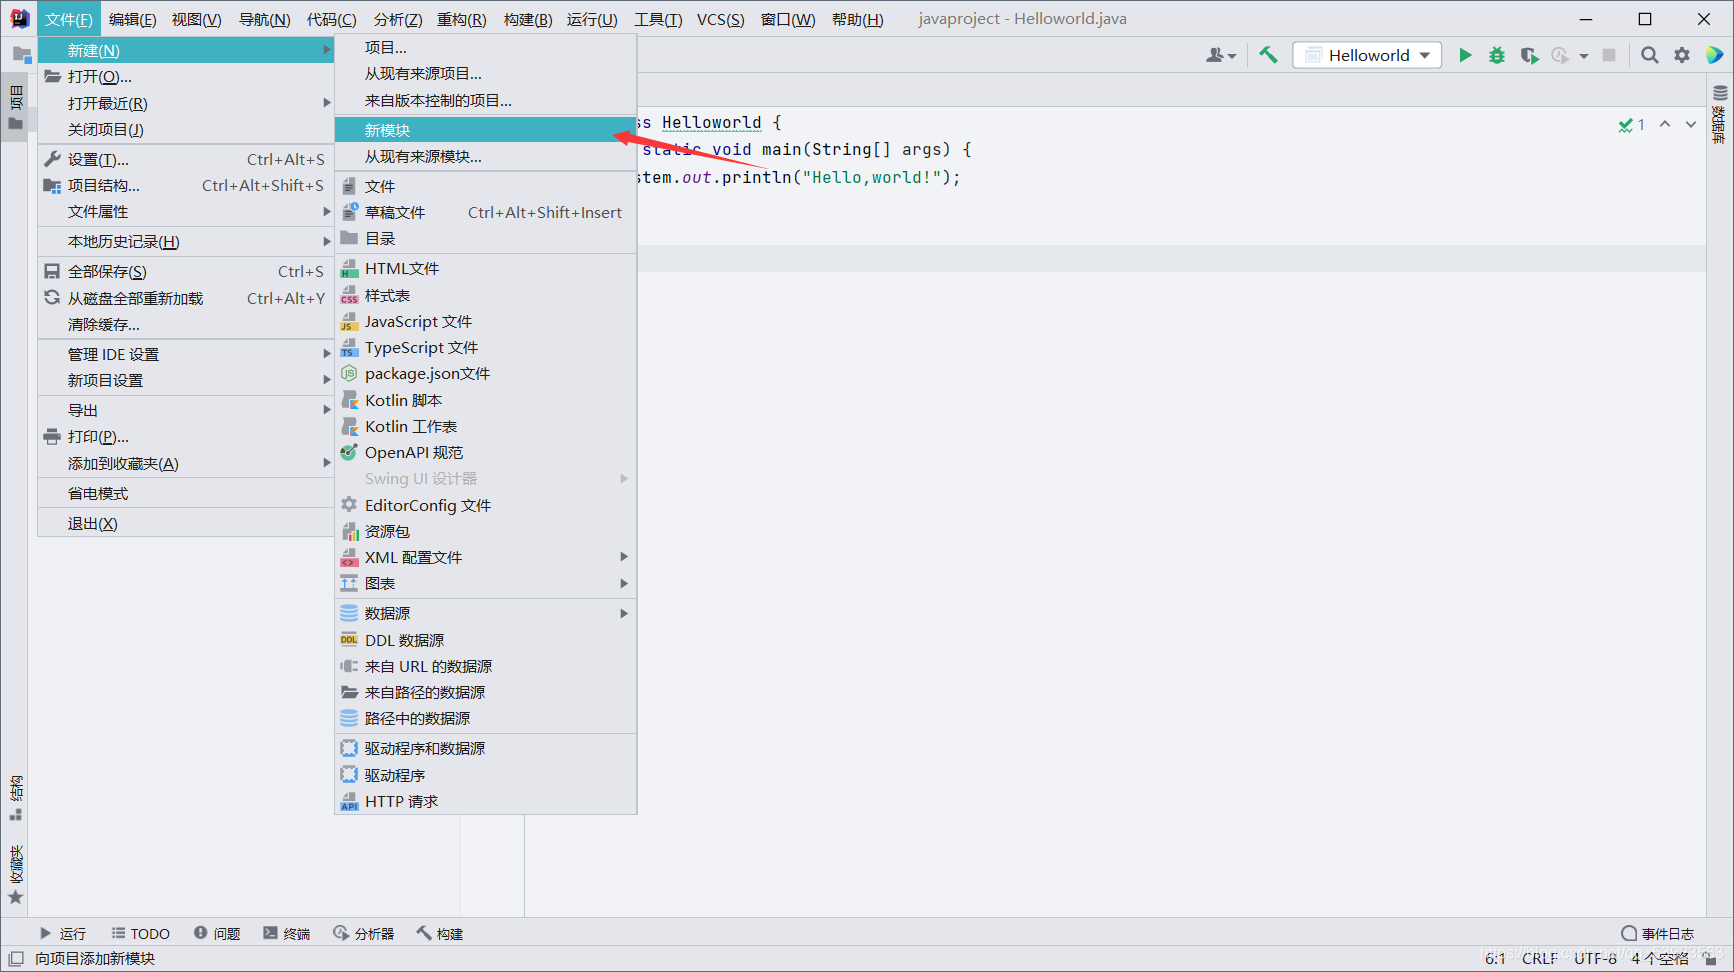Select 样式表 stylesheet entry
This screenshot has height=972, width=1734.
click(486, 295)
